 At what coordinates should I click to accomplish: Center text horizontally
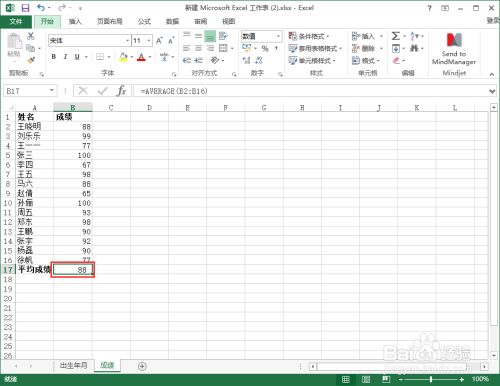tap(198, 48)
